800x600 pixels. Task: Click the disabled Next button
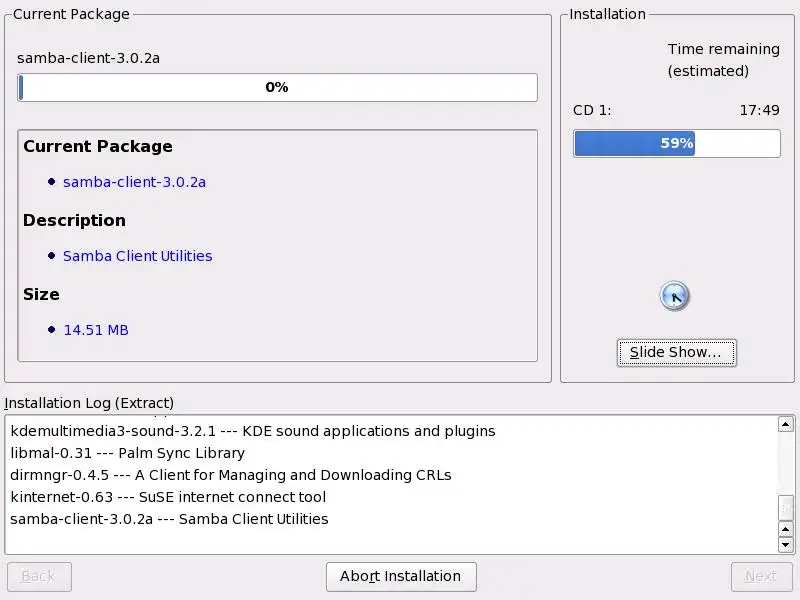click(761, 577)
